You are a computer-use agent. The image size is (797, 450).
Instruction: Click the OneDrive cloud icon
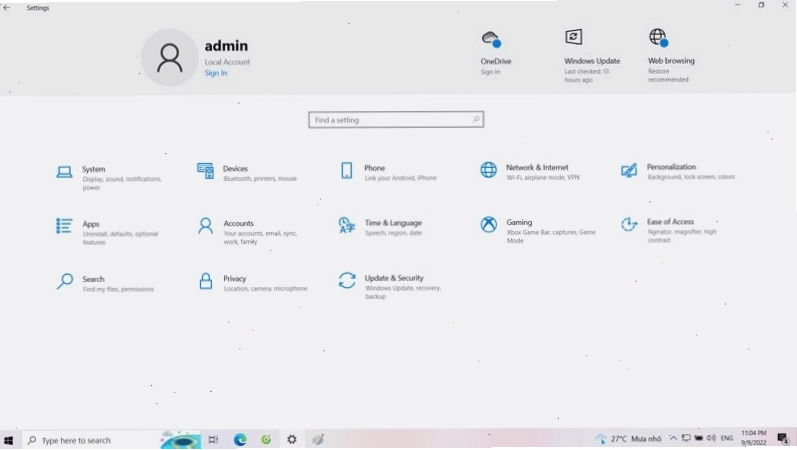coord(491,39)
